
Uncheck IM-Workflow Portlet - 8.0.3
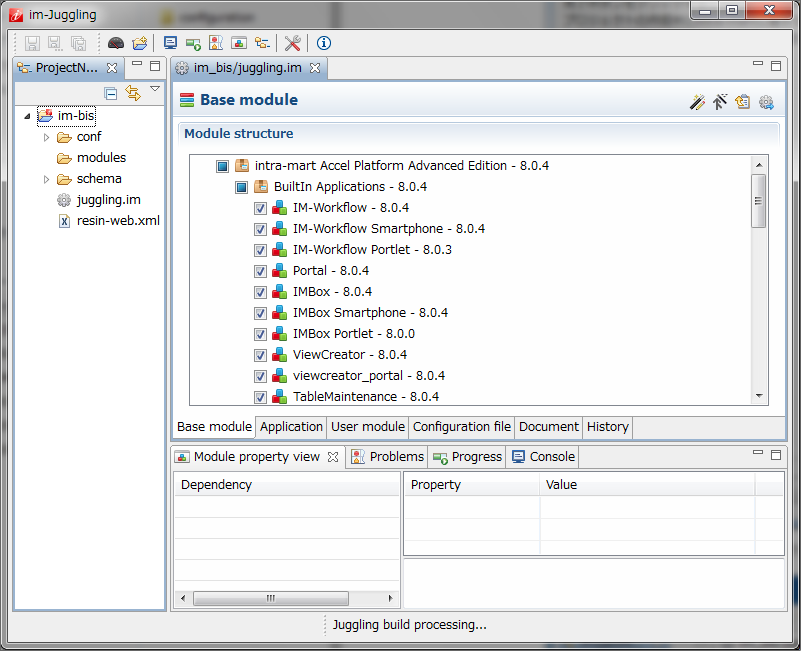260,250
